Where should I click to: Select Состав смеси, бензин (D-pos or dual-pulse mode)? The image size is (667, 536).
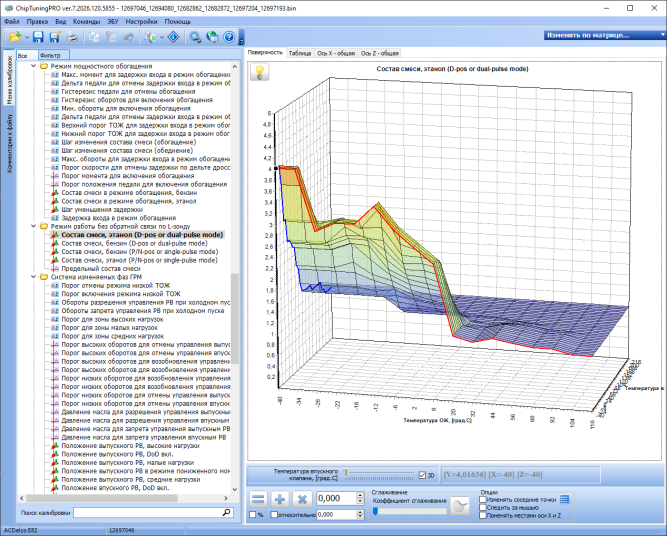pos(134,243)
